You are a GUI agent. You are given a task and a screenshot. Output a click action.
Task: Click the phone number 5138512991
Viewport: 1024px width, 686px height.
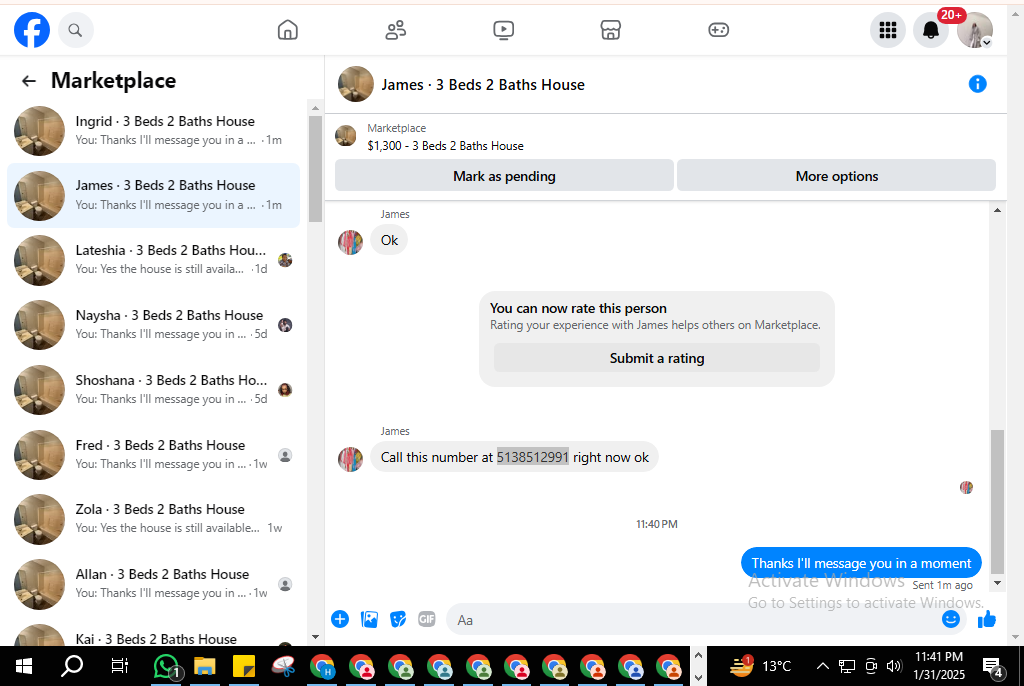point(532,457)
